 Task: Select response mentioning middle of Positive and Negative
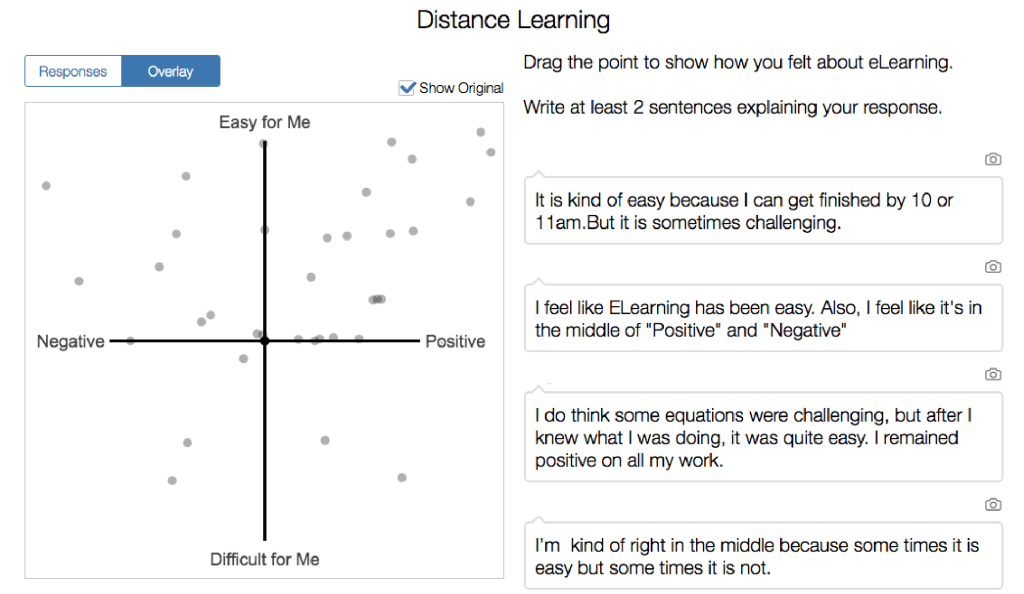click(763, 319)
